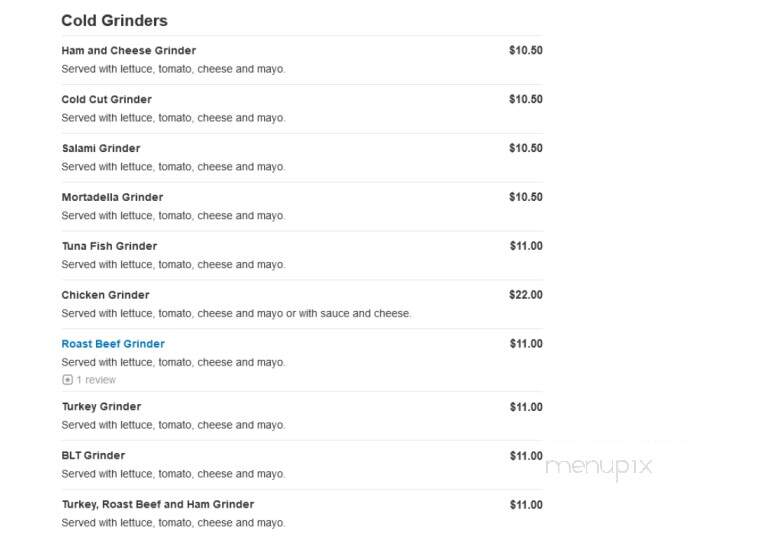
Task: Select the Cold Cut Grinder item
Action: 107,99
